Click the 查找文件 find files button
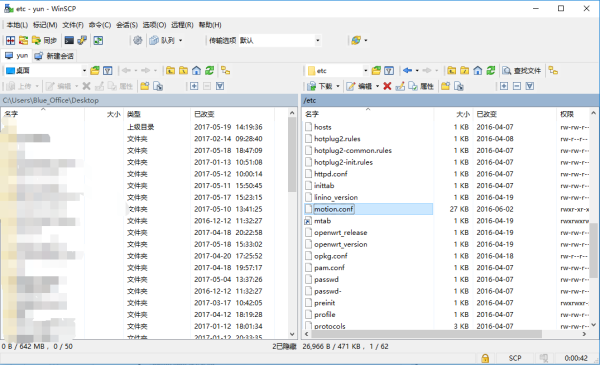This screenshot has width=600, height=365. [522, 70]
